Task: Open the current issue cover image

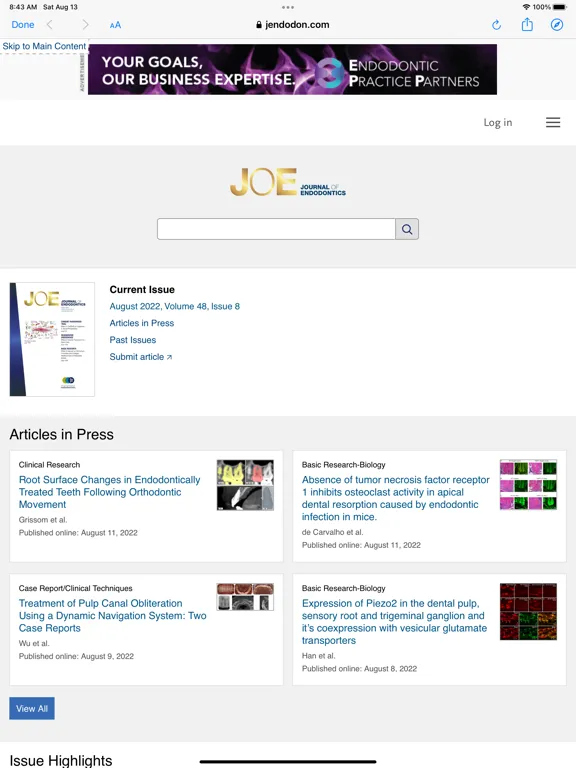Action: (x=52, y=339)
